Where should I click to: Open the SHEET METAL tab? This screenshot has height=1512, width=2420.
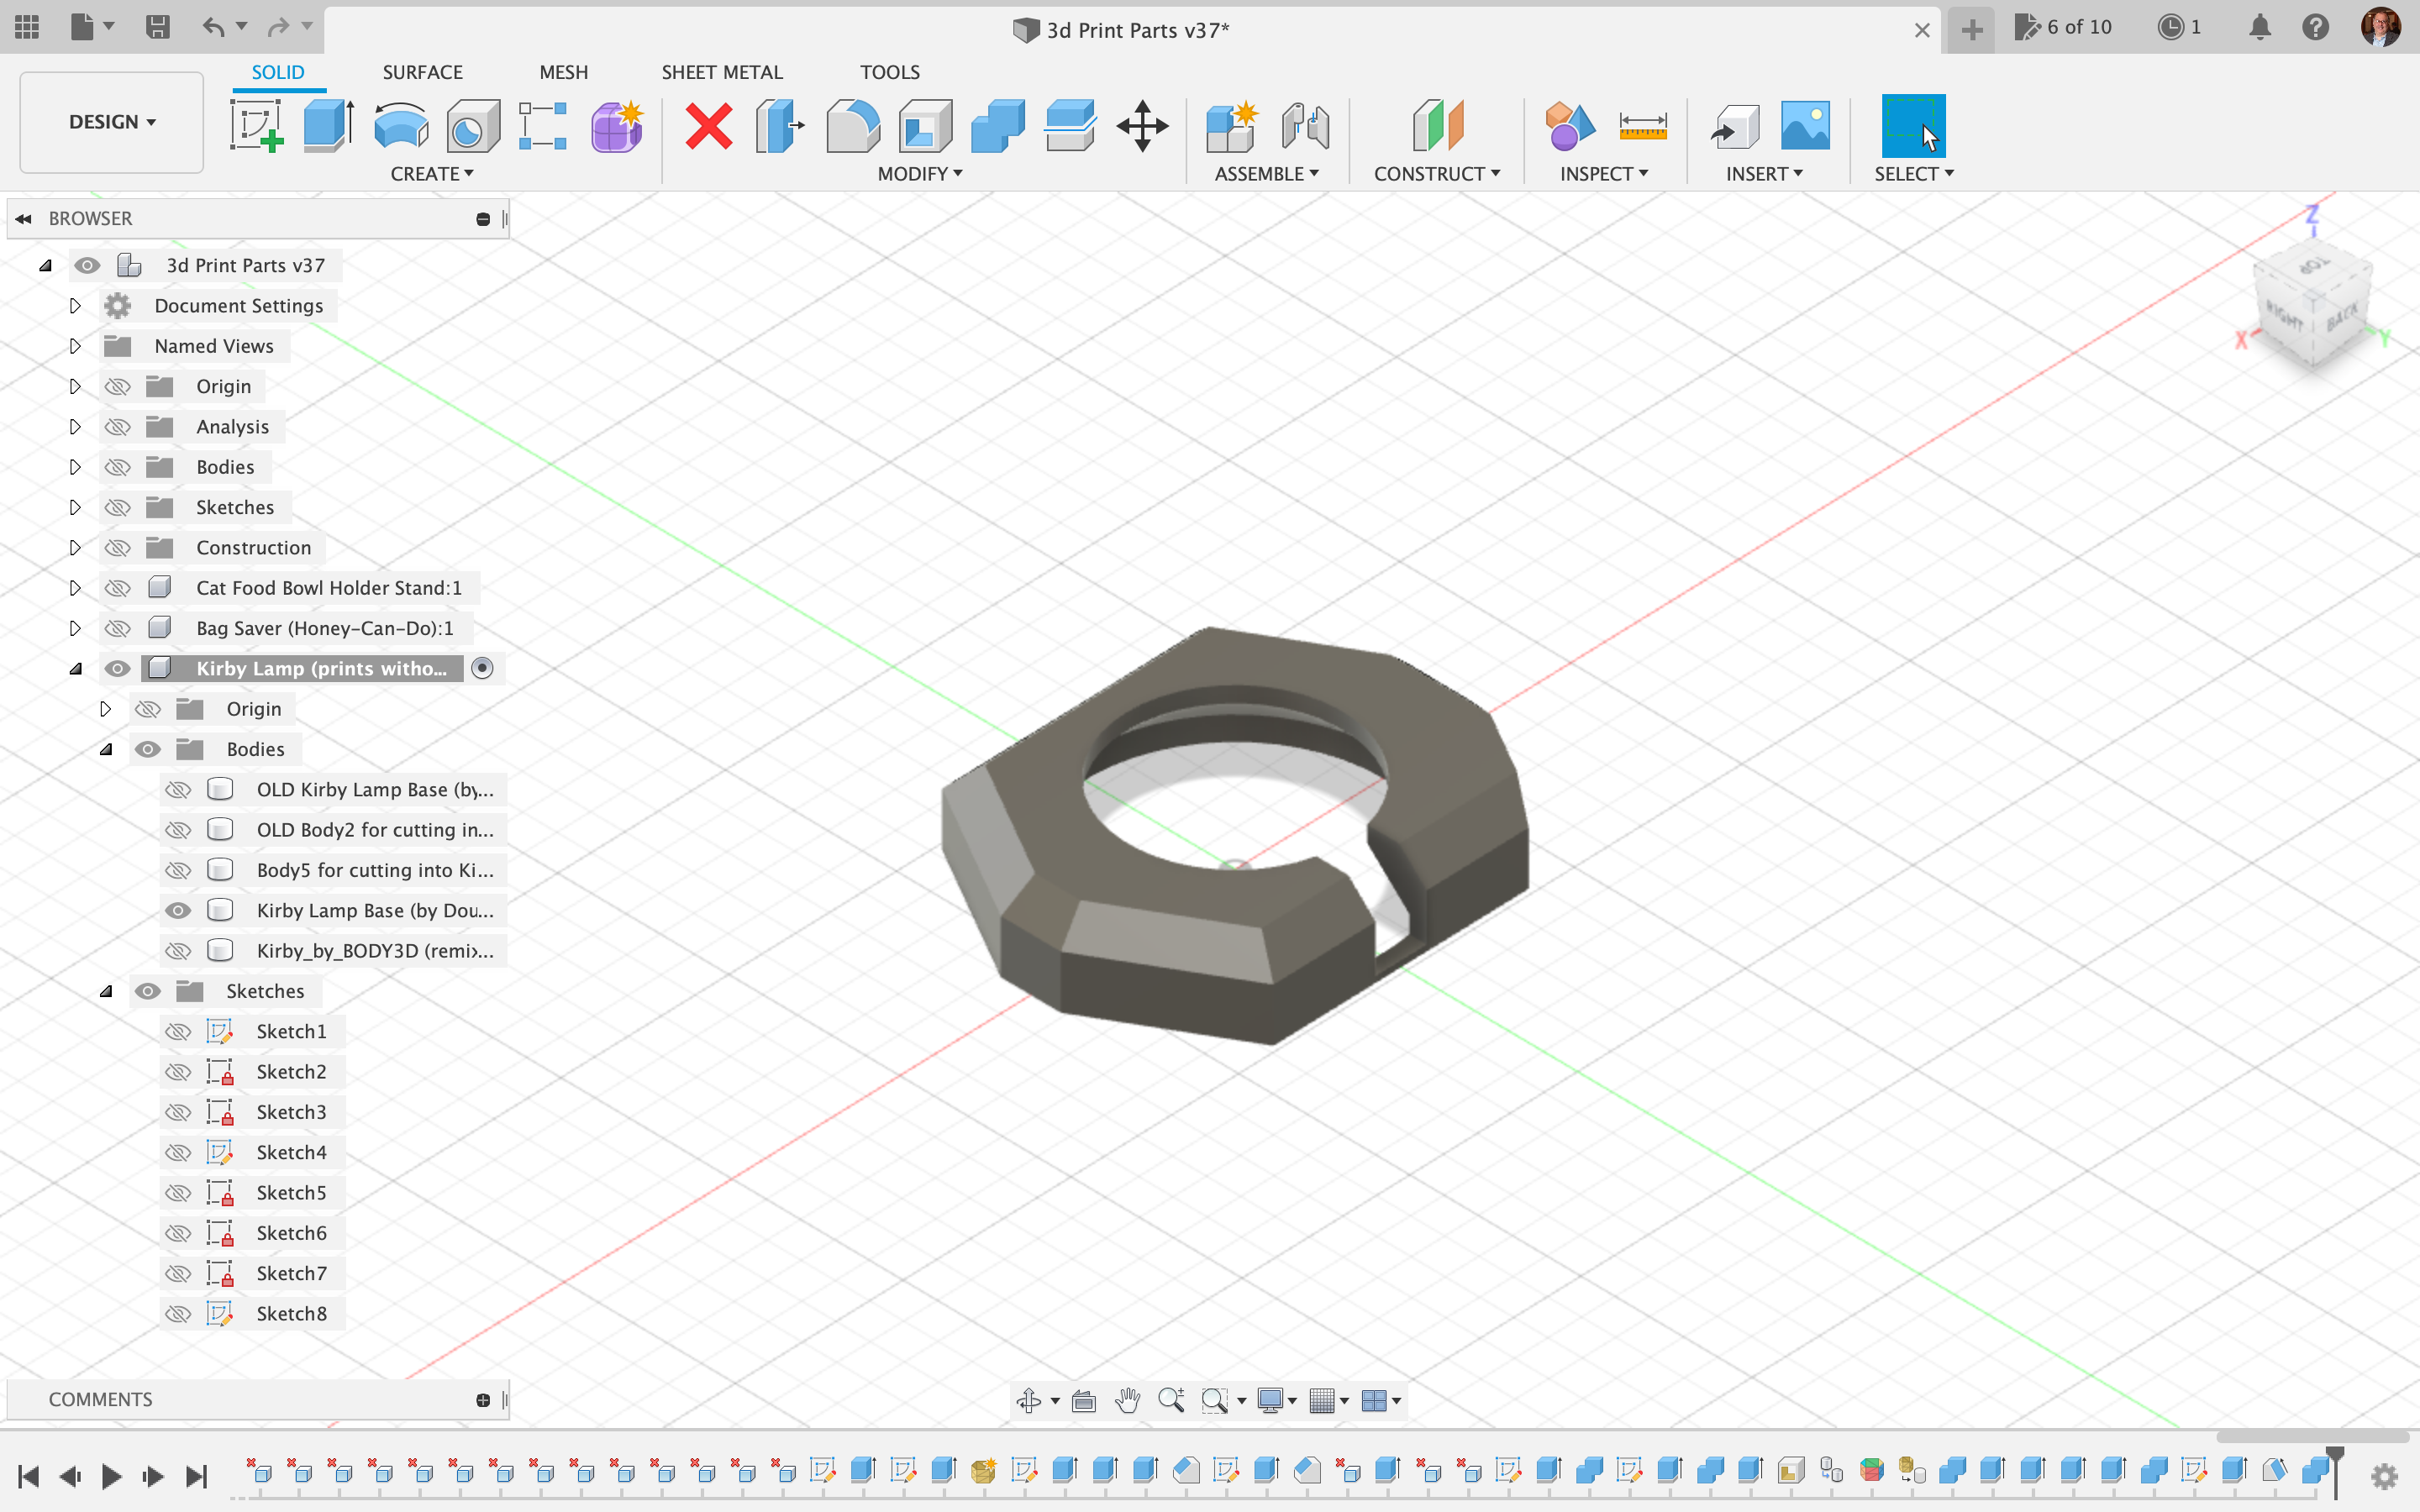721,72
